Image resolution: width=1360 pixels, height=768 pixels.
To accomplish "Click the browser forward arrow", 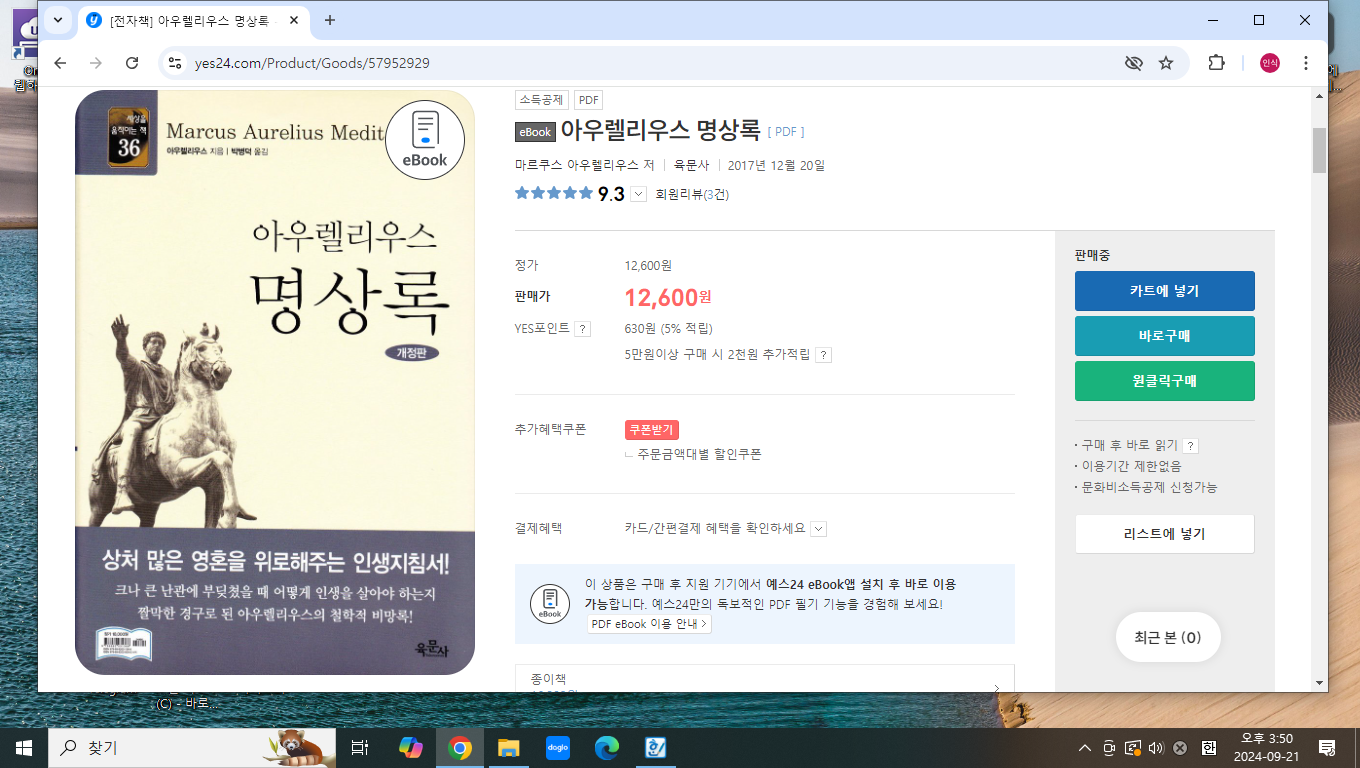I will pyautogui.click(x=96, y=63).
